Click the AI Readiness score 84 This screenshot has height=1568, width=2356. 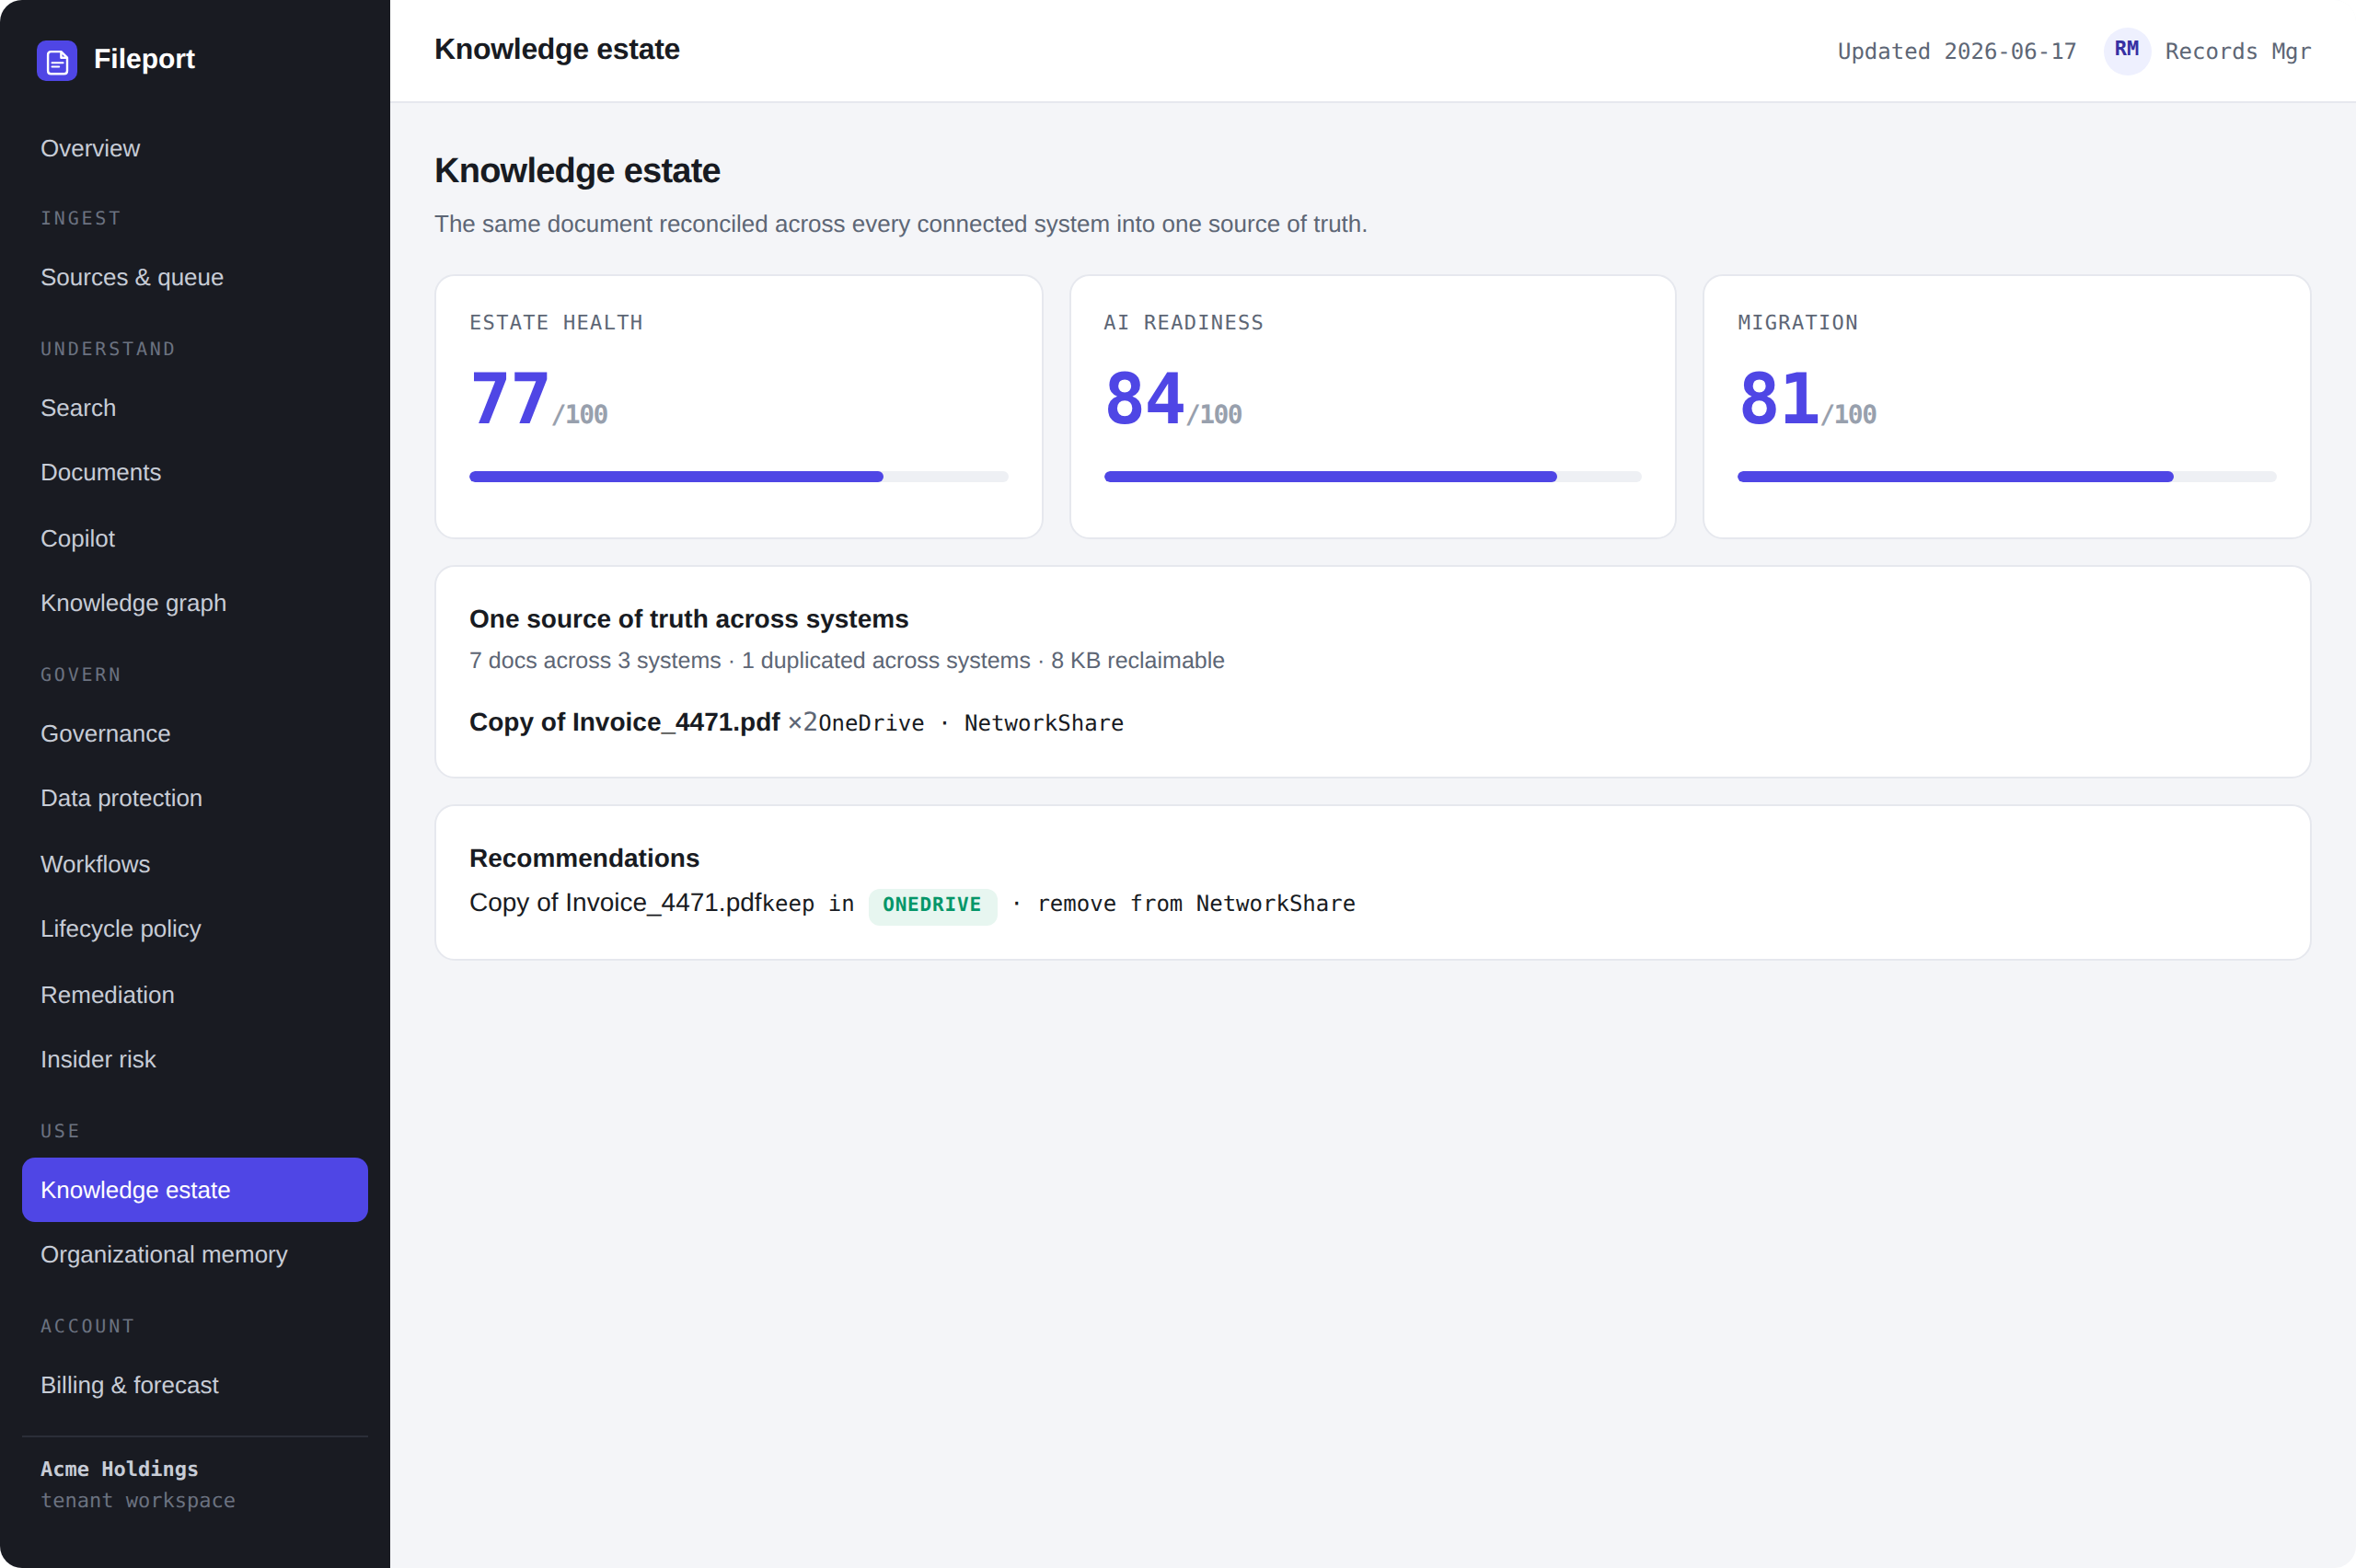pos(1145,398)
